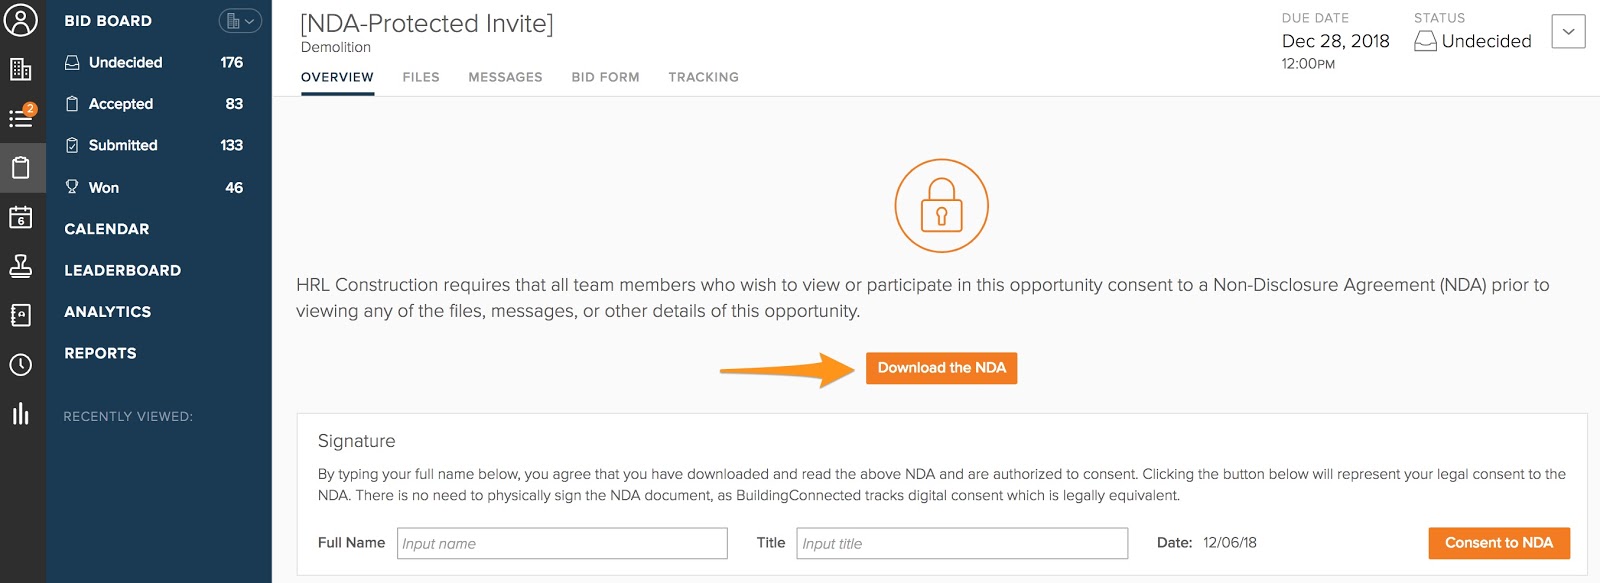
Task: Expand the office switcher dropdown beside Bid Board
Action: pos(240,21)
